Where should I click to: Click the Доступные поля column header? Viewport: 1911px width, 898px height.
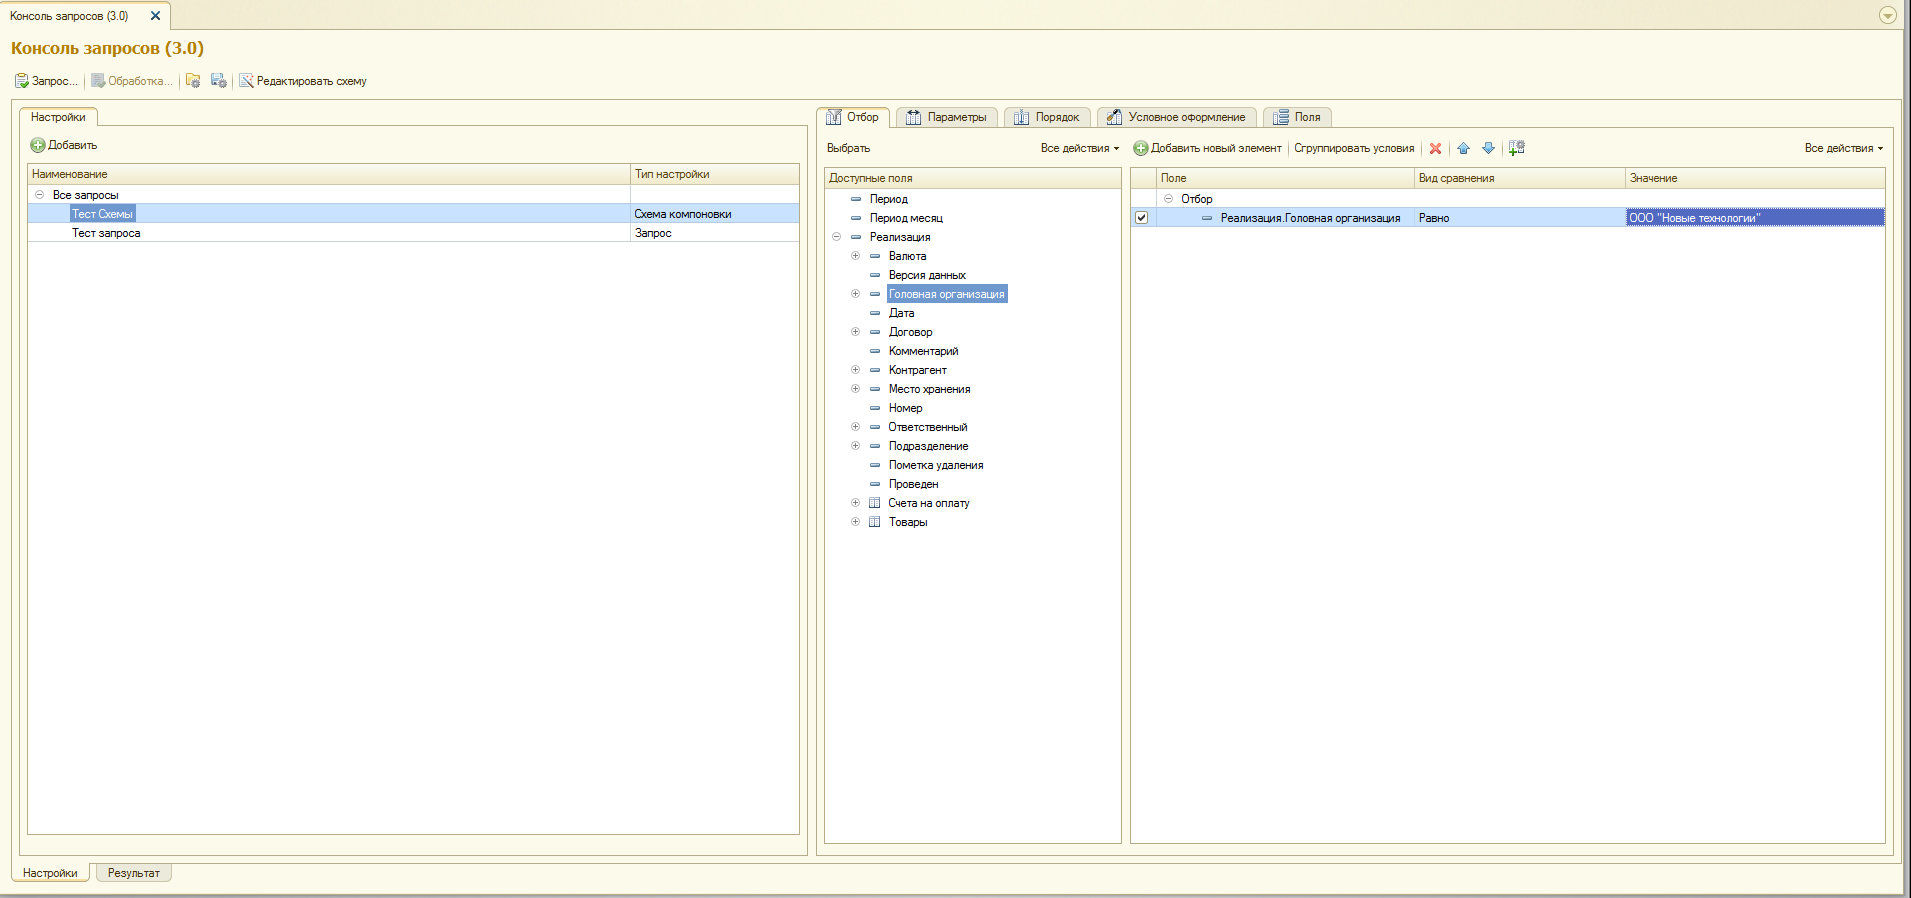pos(972,178)
